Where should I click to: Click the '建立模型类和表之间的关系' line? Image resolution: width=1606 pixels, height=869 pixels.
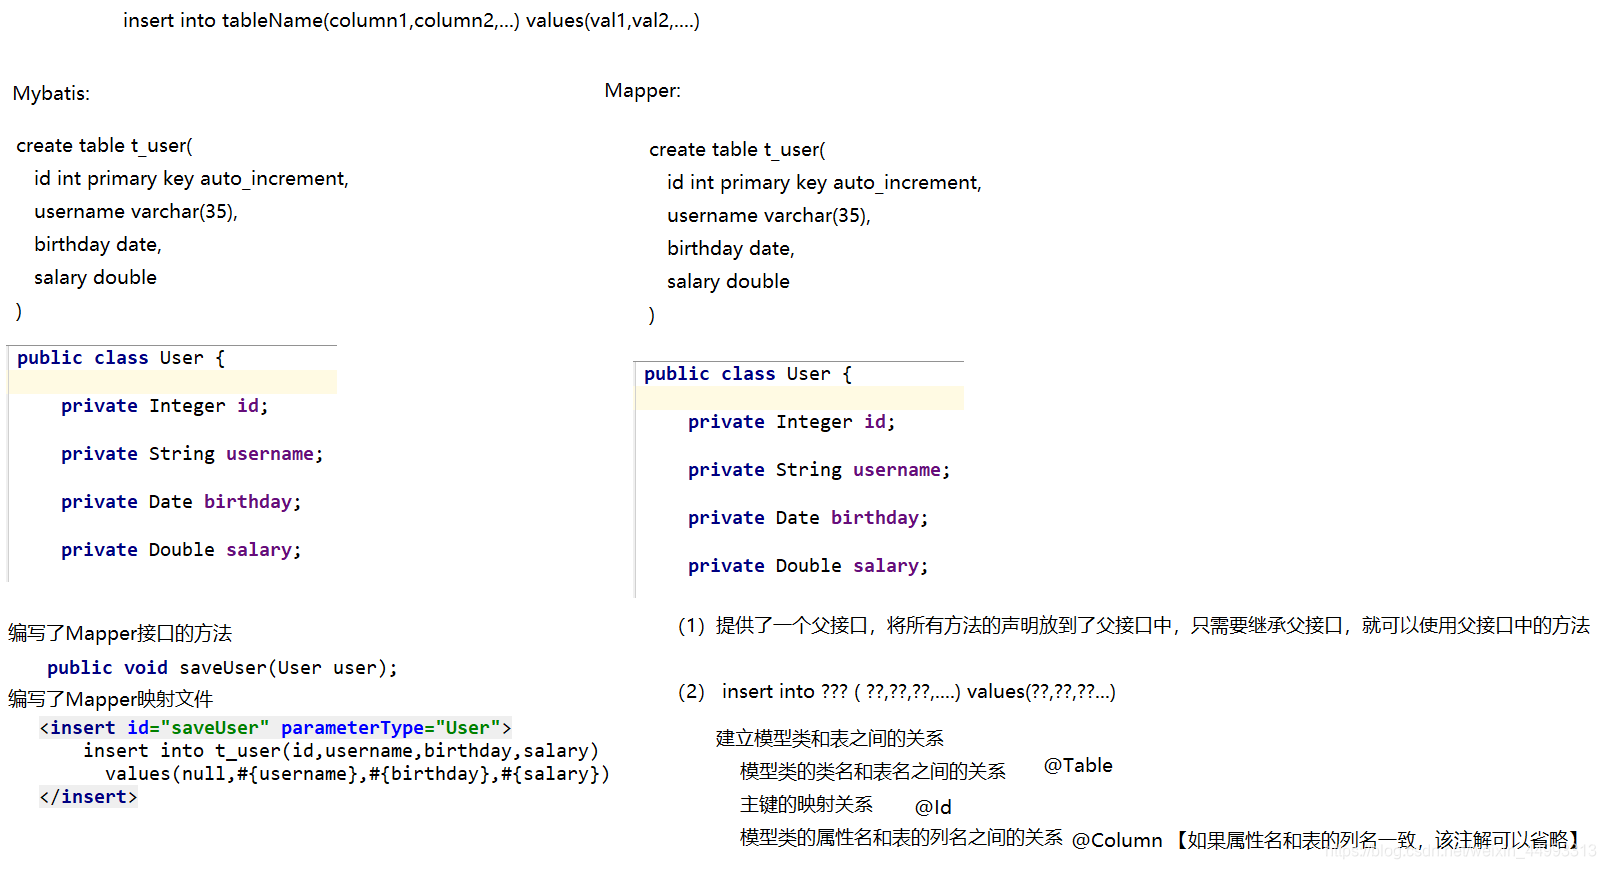pos(829,738)
